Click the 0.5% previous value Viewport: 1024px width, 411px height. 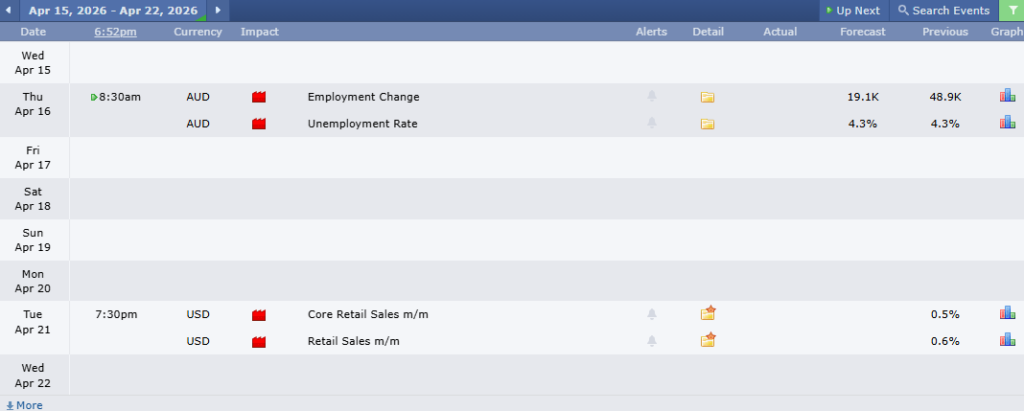(945, 314)
